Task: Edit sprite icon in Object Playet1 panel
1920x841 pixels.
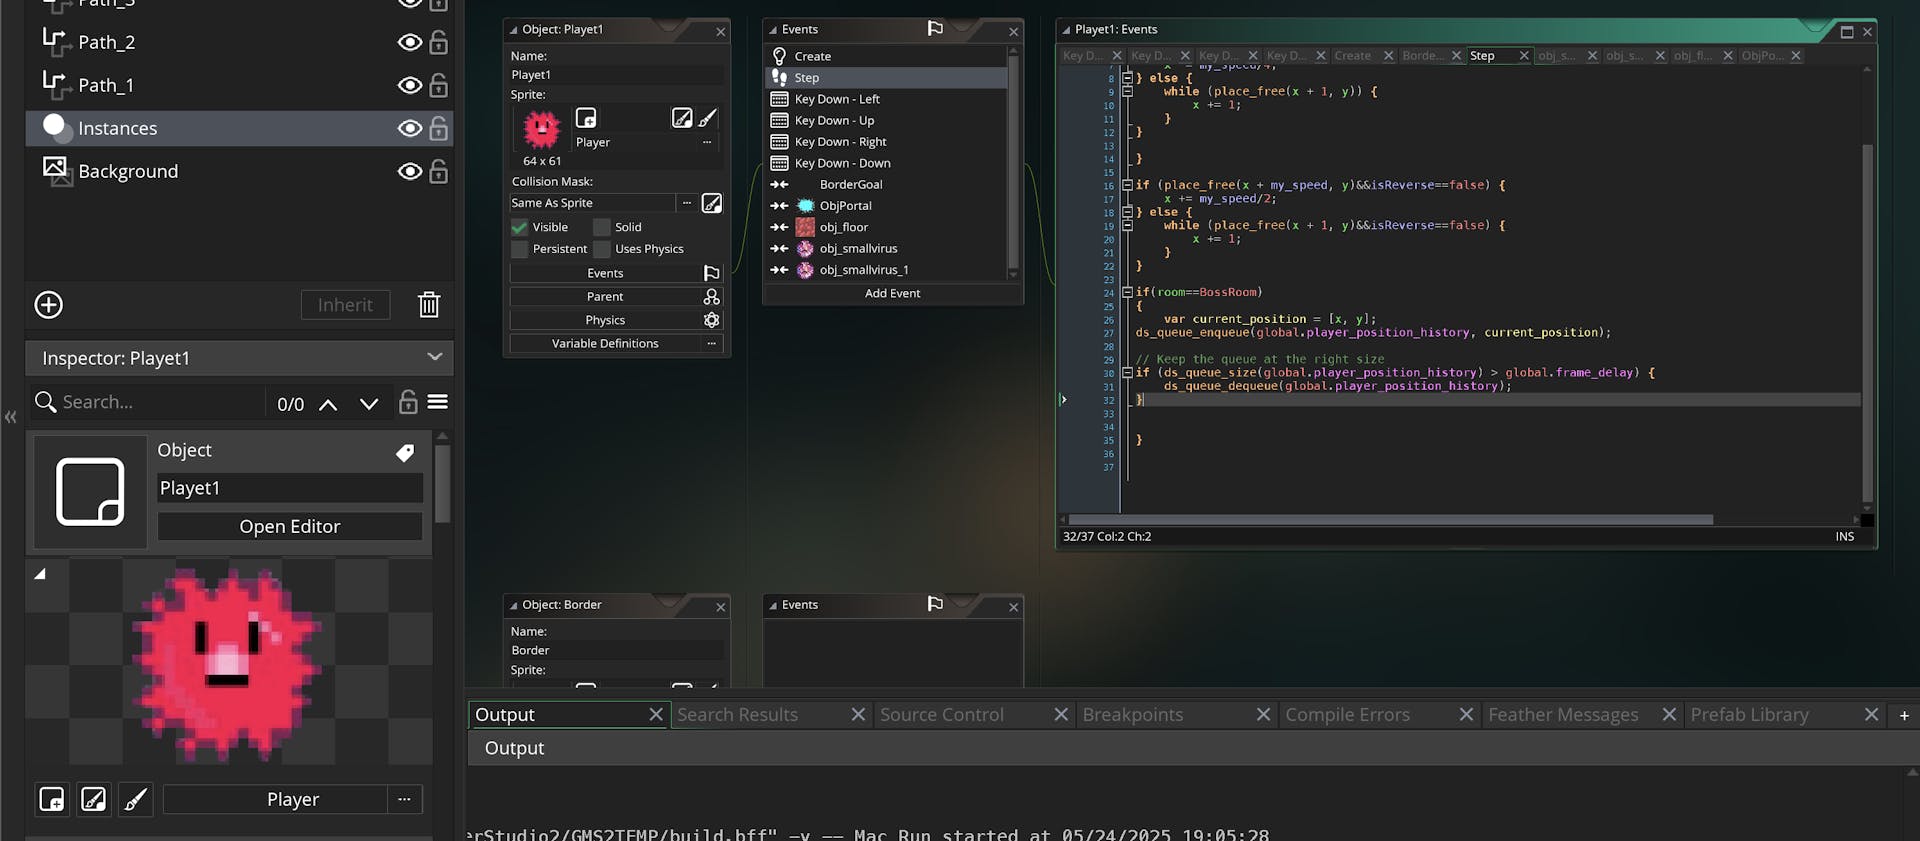Action: point(682,118)
